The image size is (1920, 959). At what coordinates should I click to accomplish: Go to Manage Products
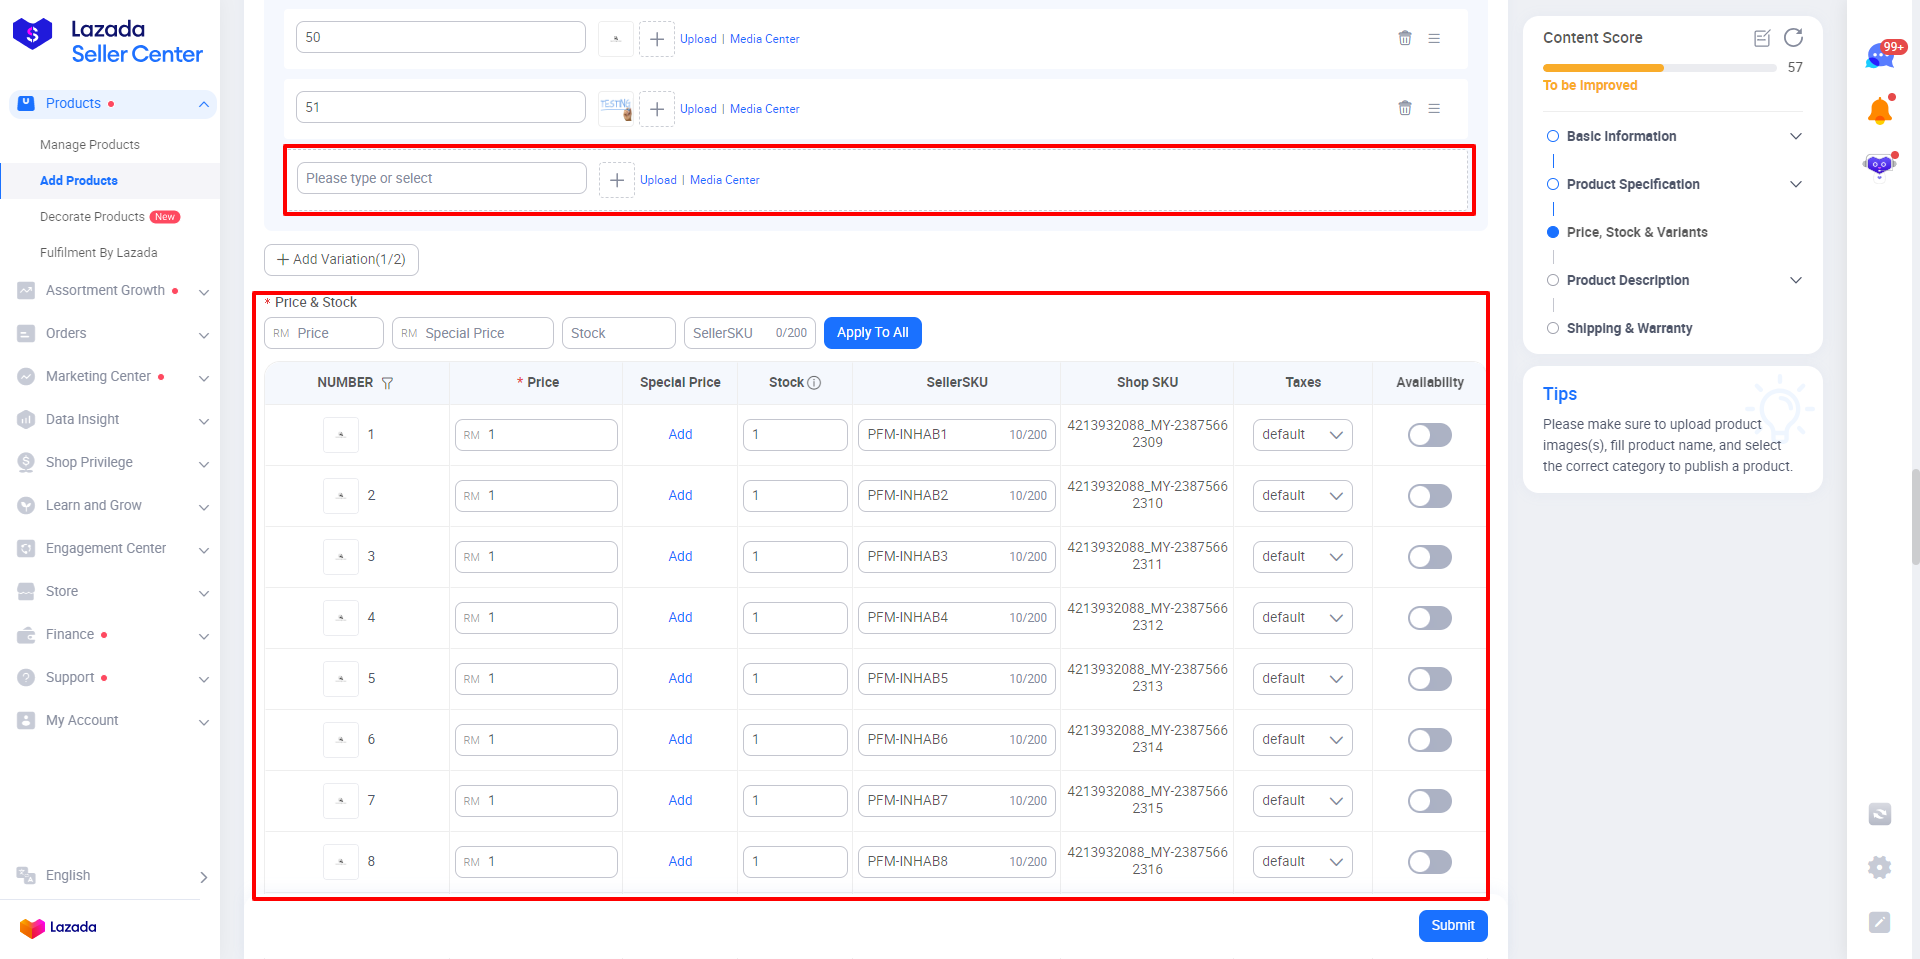click(90, 145)
